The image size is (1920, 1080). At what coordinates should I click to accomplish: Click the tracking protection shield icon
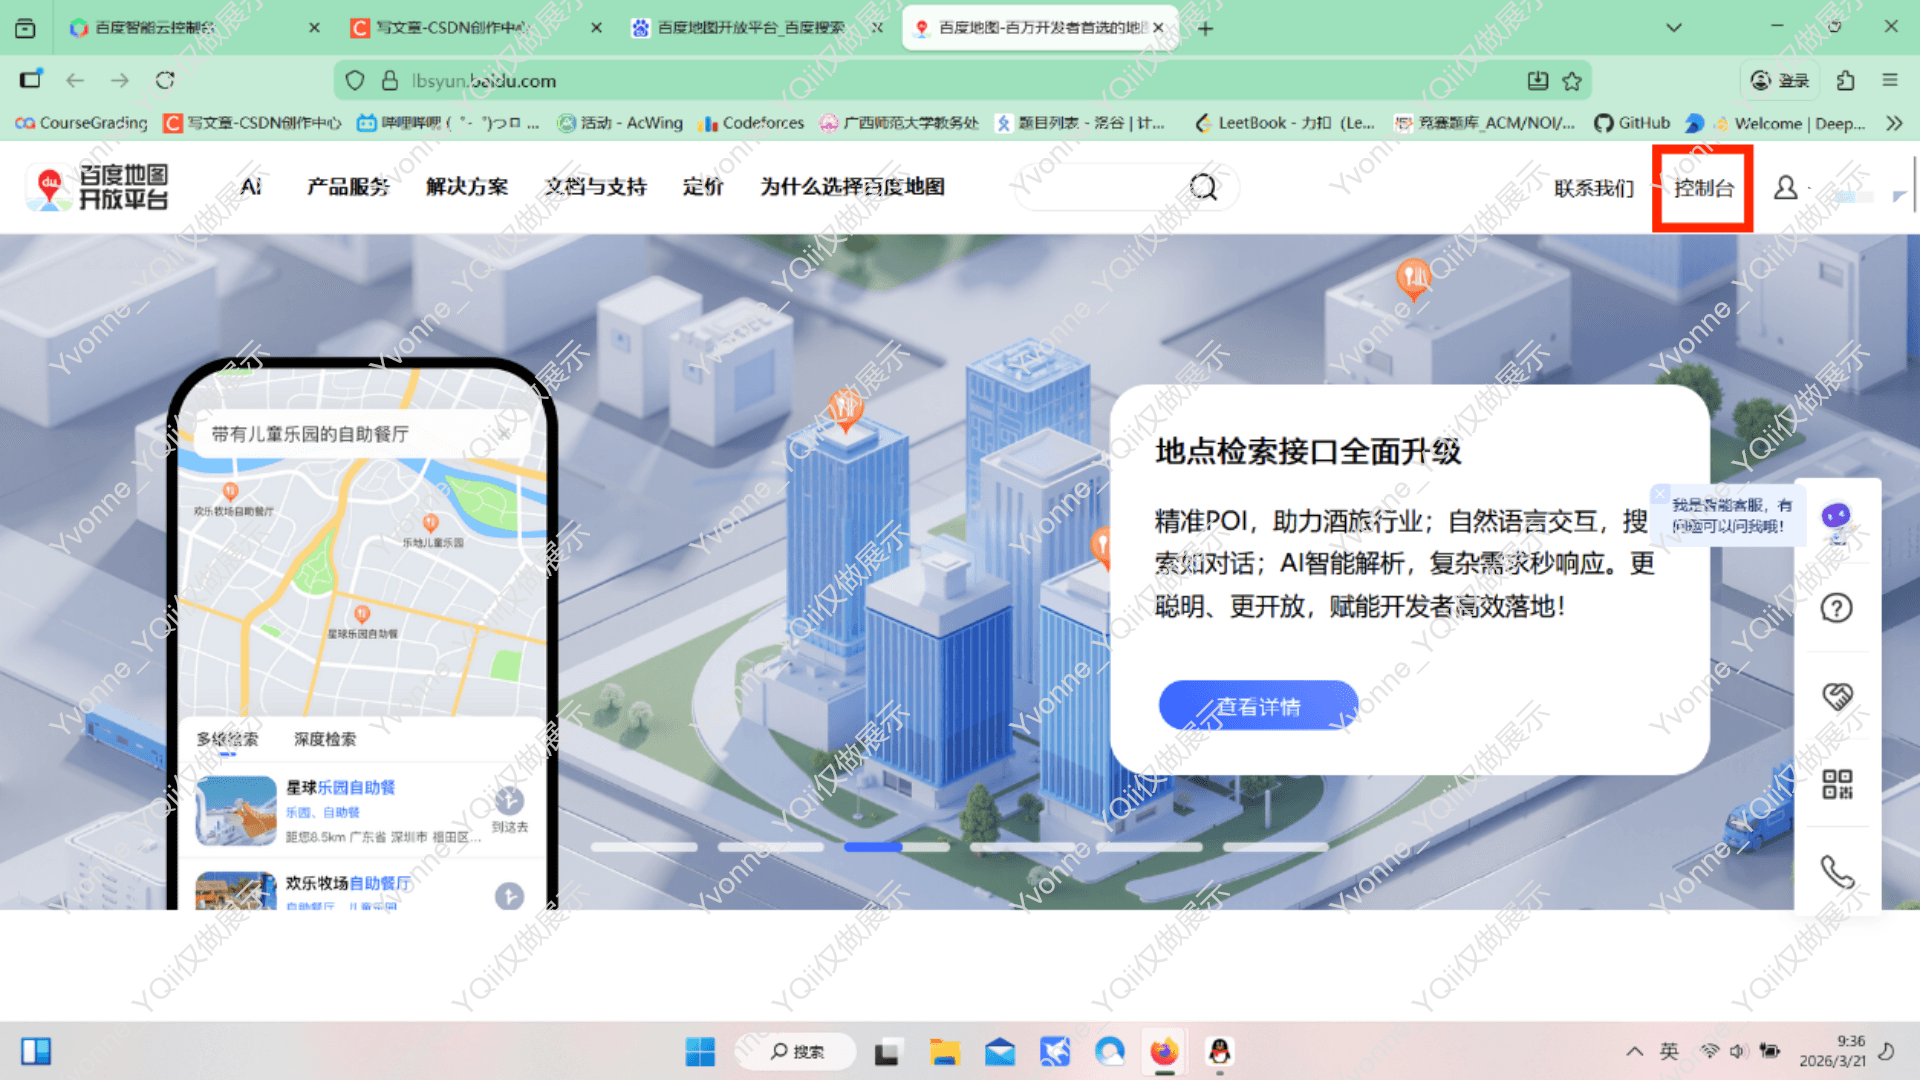(x=354, y=81)
